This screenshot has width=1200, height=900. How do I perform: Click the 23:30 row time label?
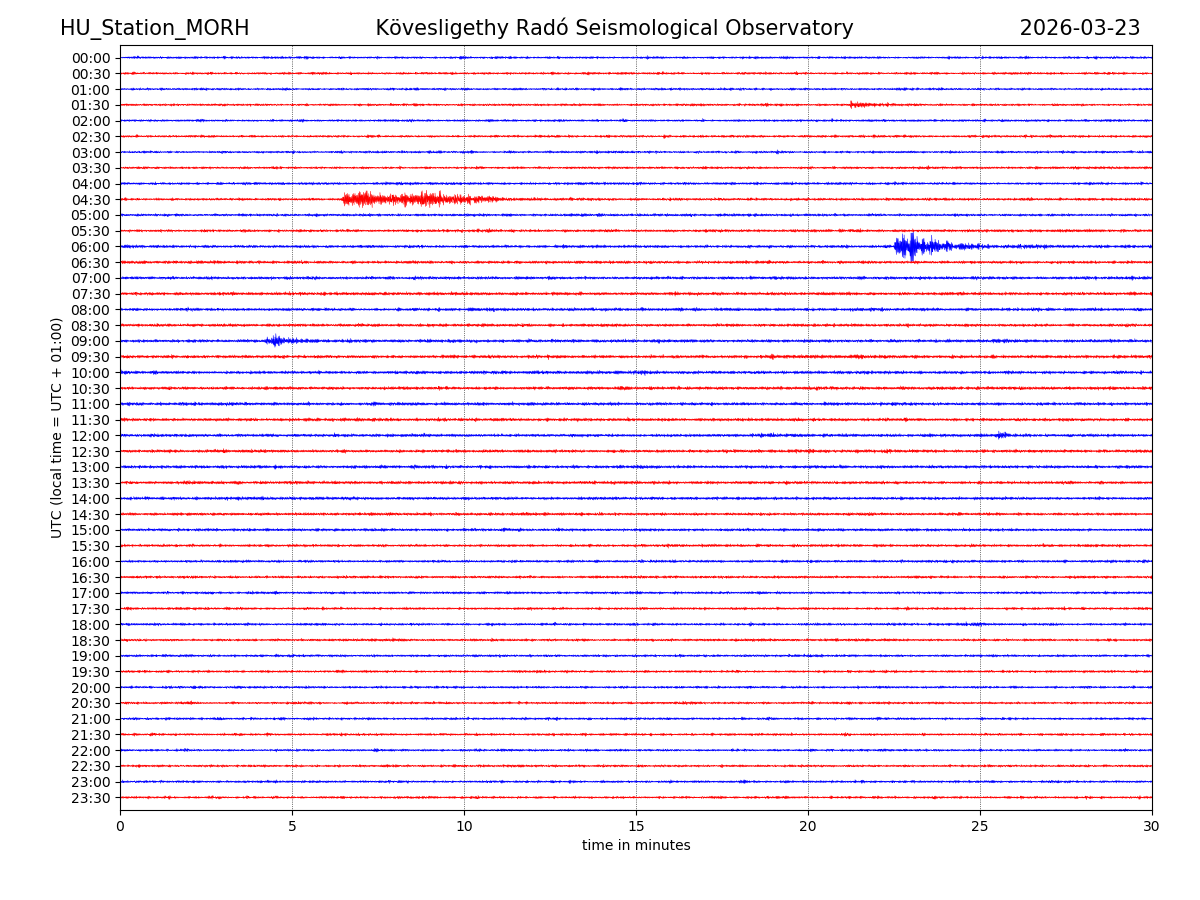point(91,798)
